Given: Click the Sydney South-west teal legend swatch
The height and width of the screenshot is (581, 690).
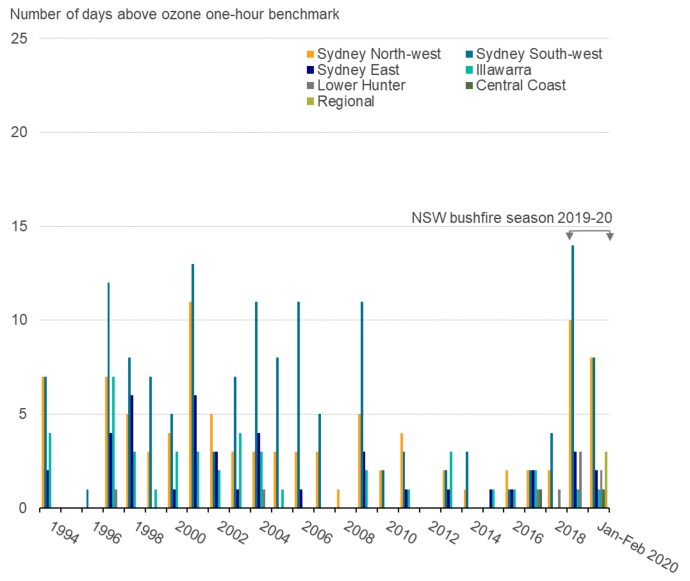Looking at the screenshot, I should pyautogui.click(x=469, y=54).
